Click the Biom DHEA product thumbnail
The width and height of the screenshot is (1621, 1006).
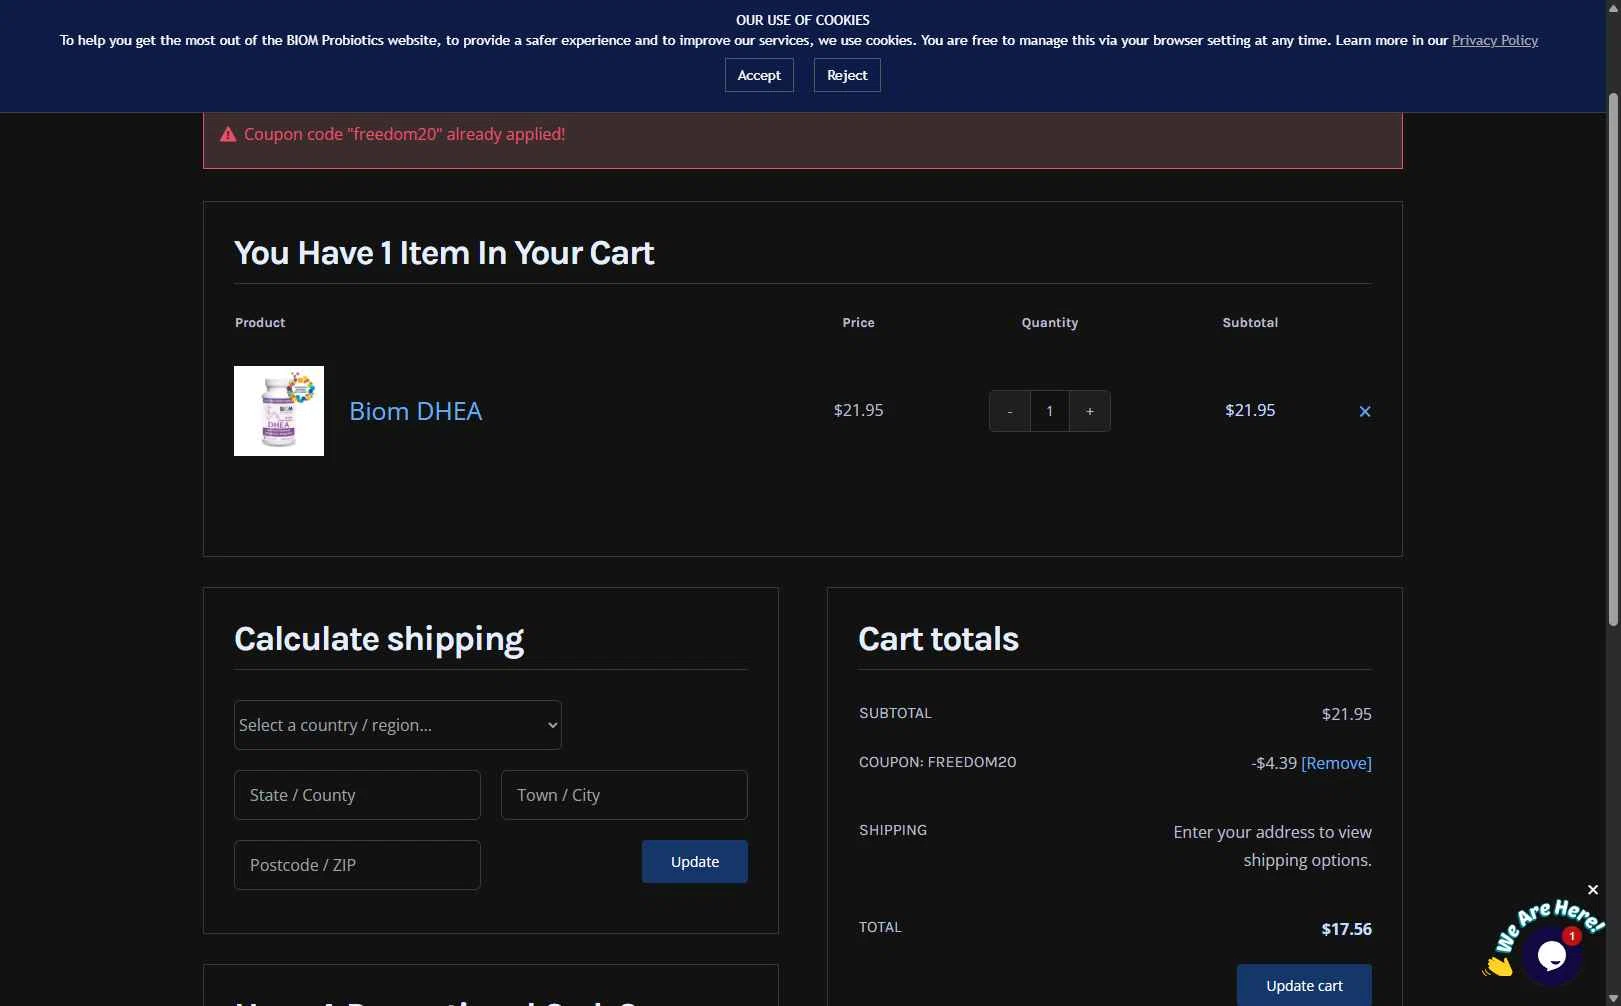(x=279, y=411)
